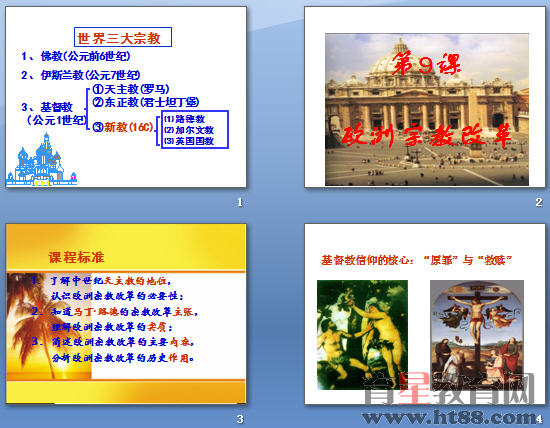
Task: Select the 课程标准 slide thumbnail
Action: 126,314
